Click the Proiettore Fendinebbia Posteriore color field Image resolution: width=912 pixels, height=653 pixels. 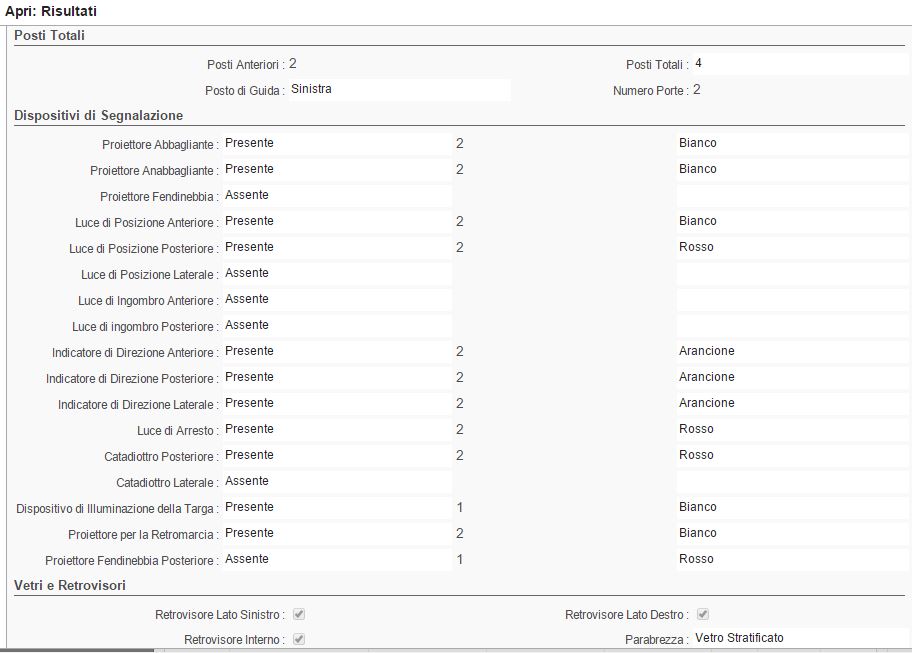pos(792,559)
